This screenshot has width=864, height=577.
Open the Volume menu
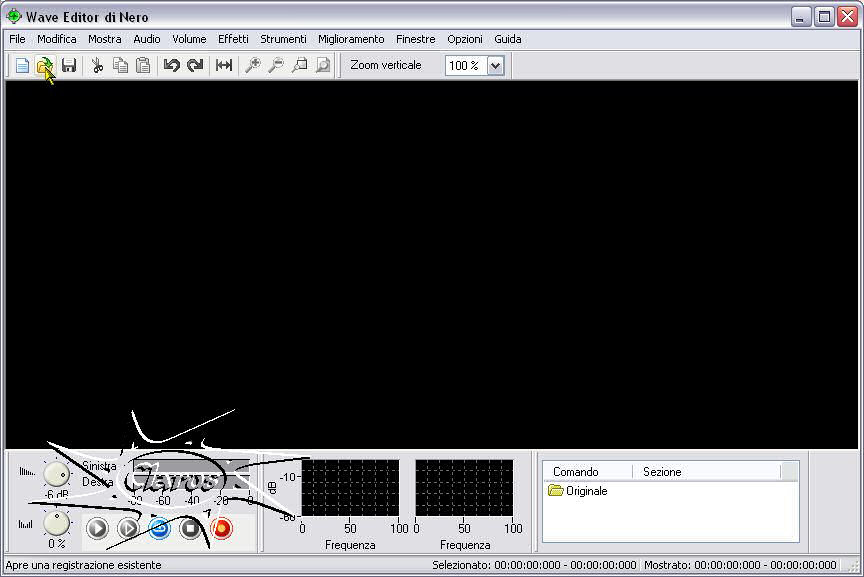pos(189,39)
